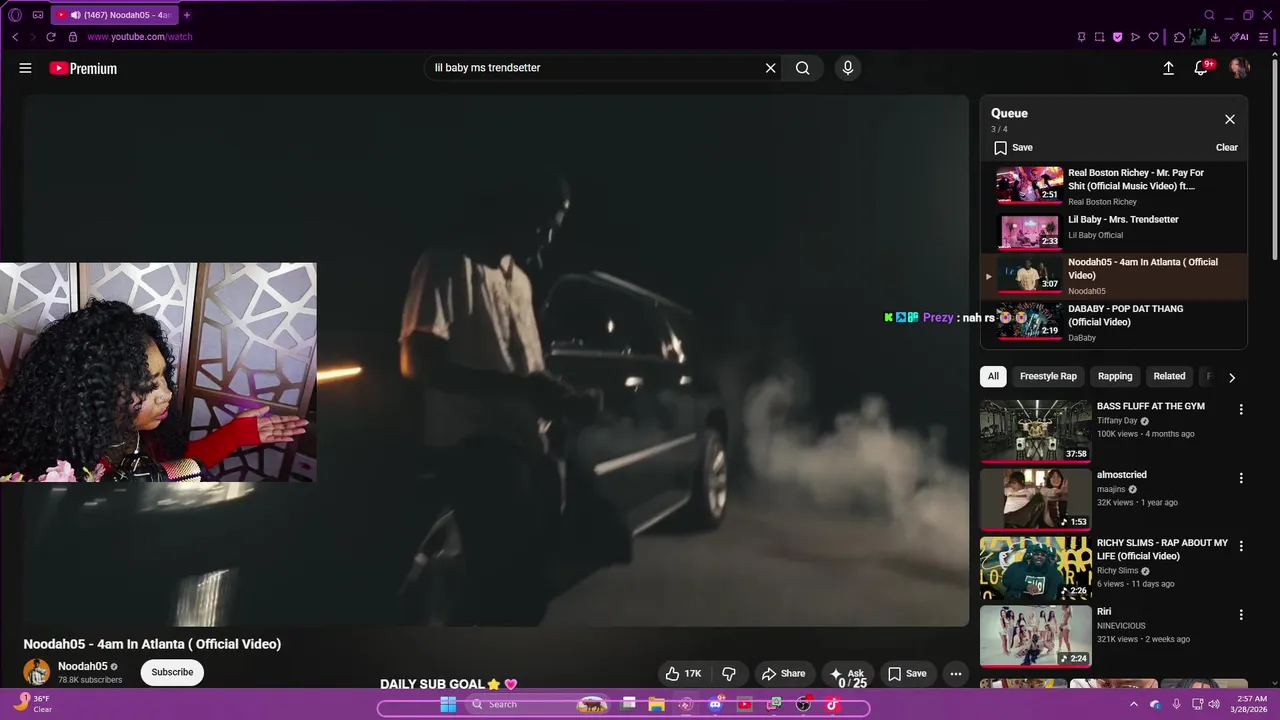Open the browser extensions cube icon
The height and width of the screenshot is (720, 1280).
[1179, 37]
